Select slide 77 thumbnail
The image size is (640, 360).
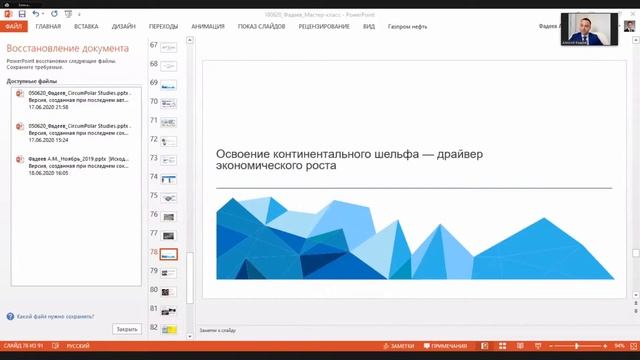[x=168, y=236]
